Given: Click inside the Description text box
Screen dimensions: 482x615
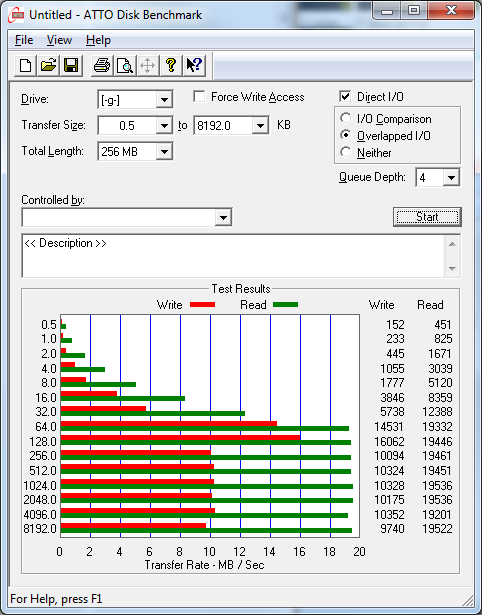Looking at the screenshot, I should click(234, 256).
